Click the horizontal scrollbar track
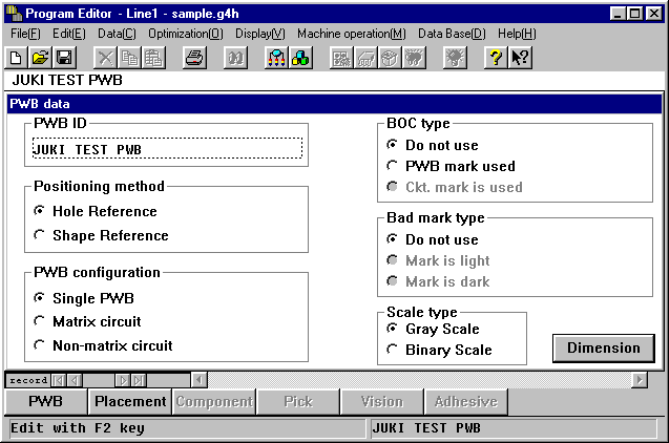 419,380
